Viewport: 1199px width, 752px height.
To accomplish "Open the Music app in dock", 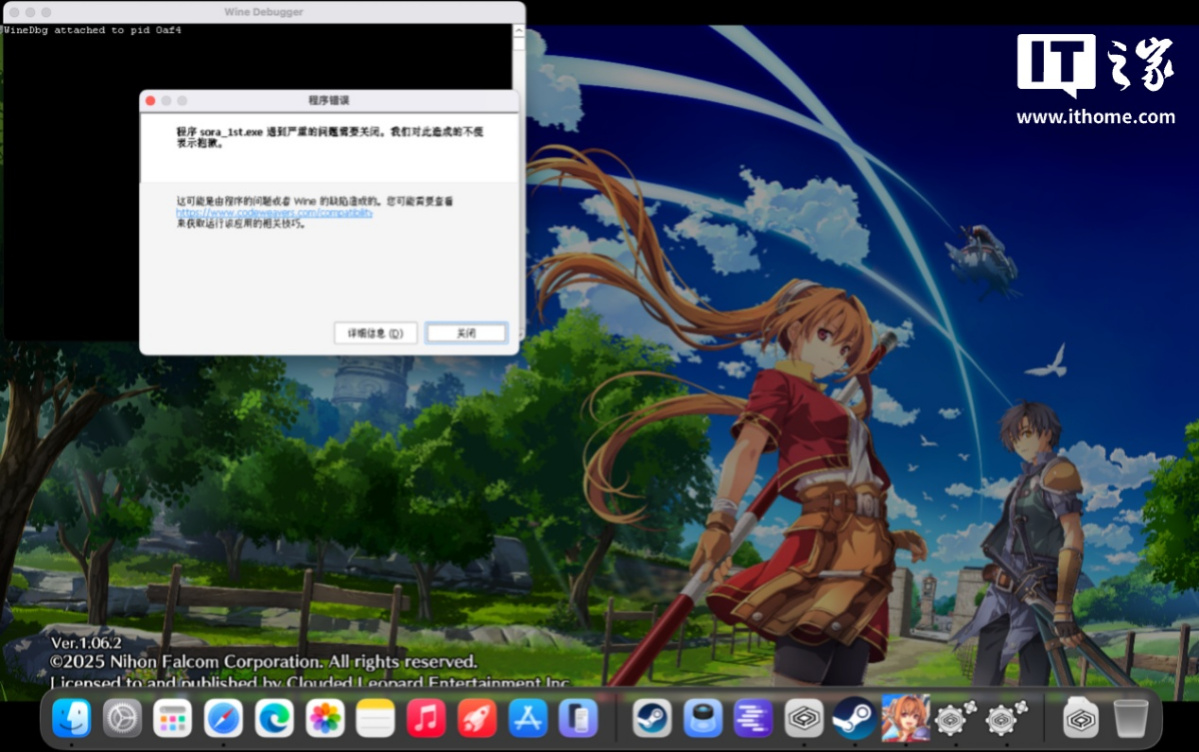I will 427,718.
